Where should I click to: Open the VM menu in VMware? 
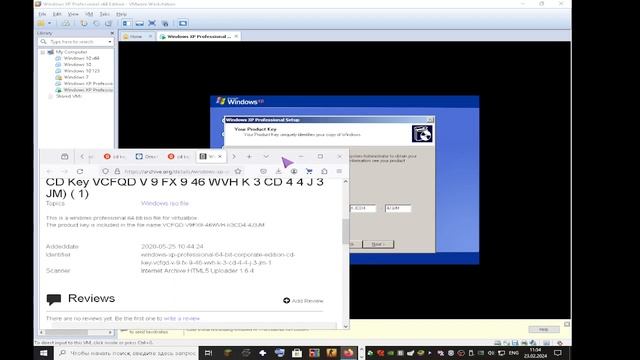pos(89,14)
